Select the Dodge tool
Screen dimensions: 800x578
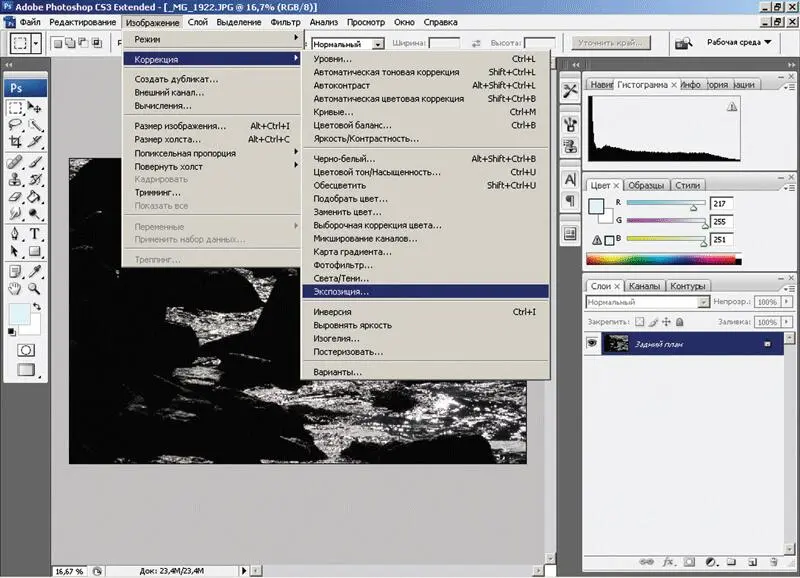[34, 214]
